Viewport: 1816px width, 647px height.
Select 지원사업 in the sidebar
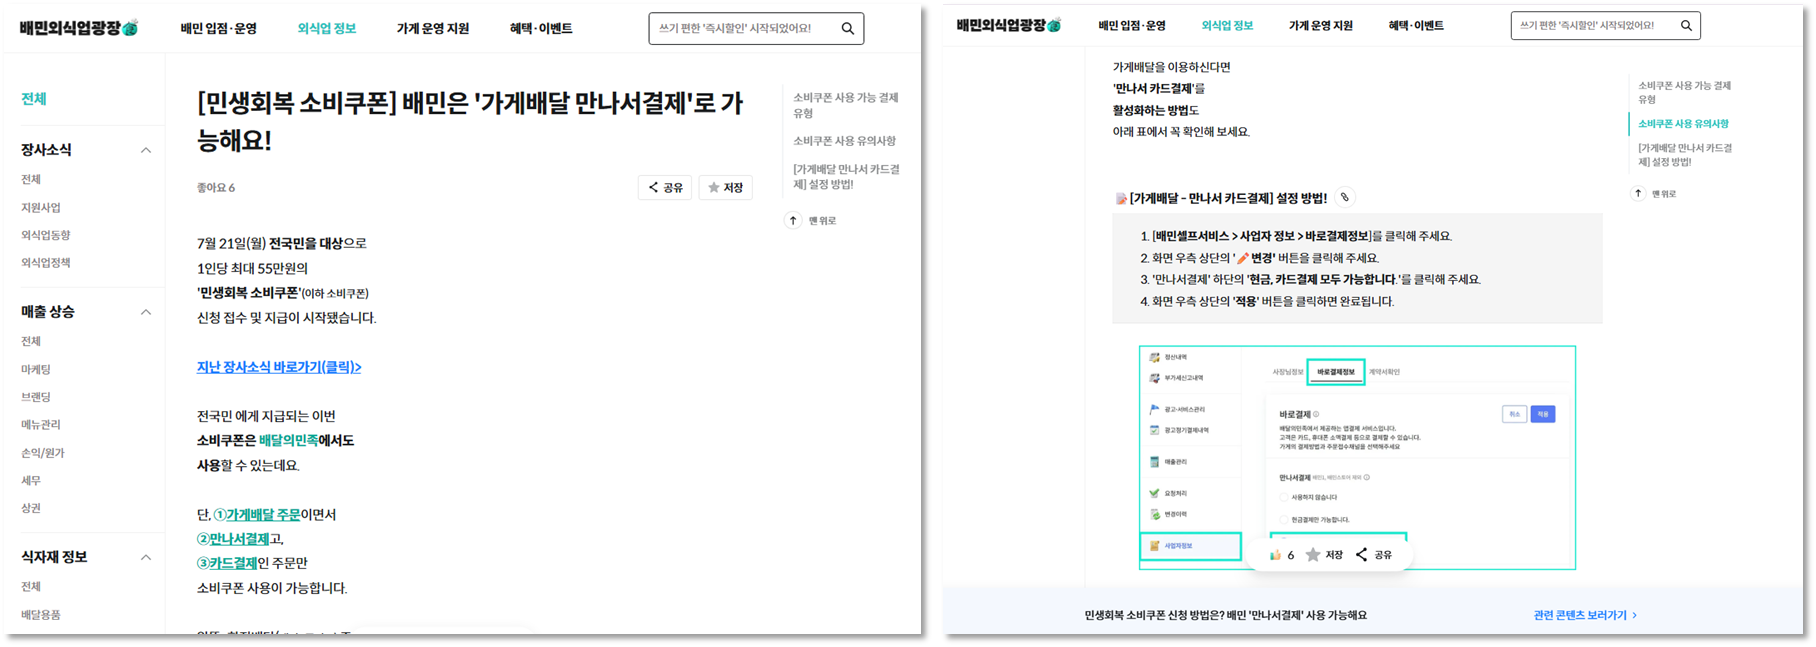41,207
